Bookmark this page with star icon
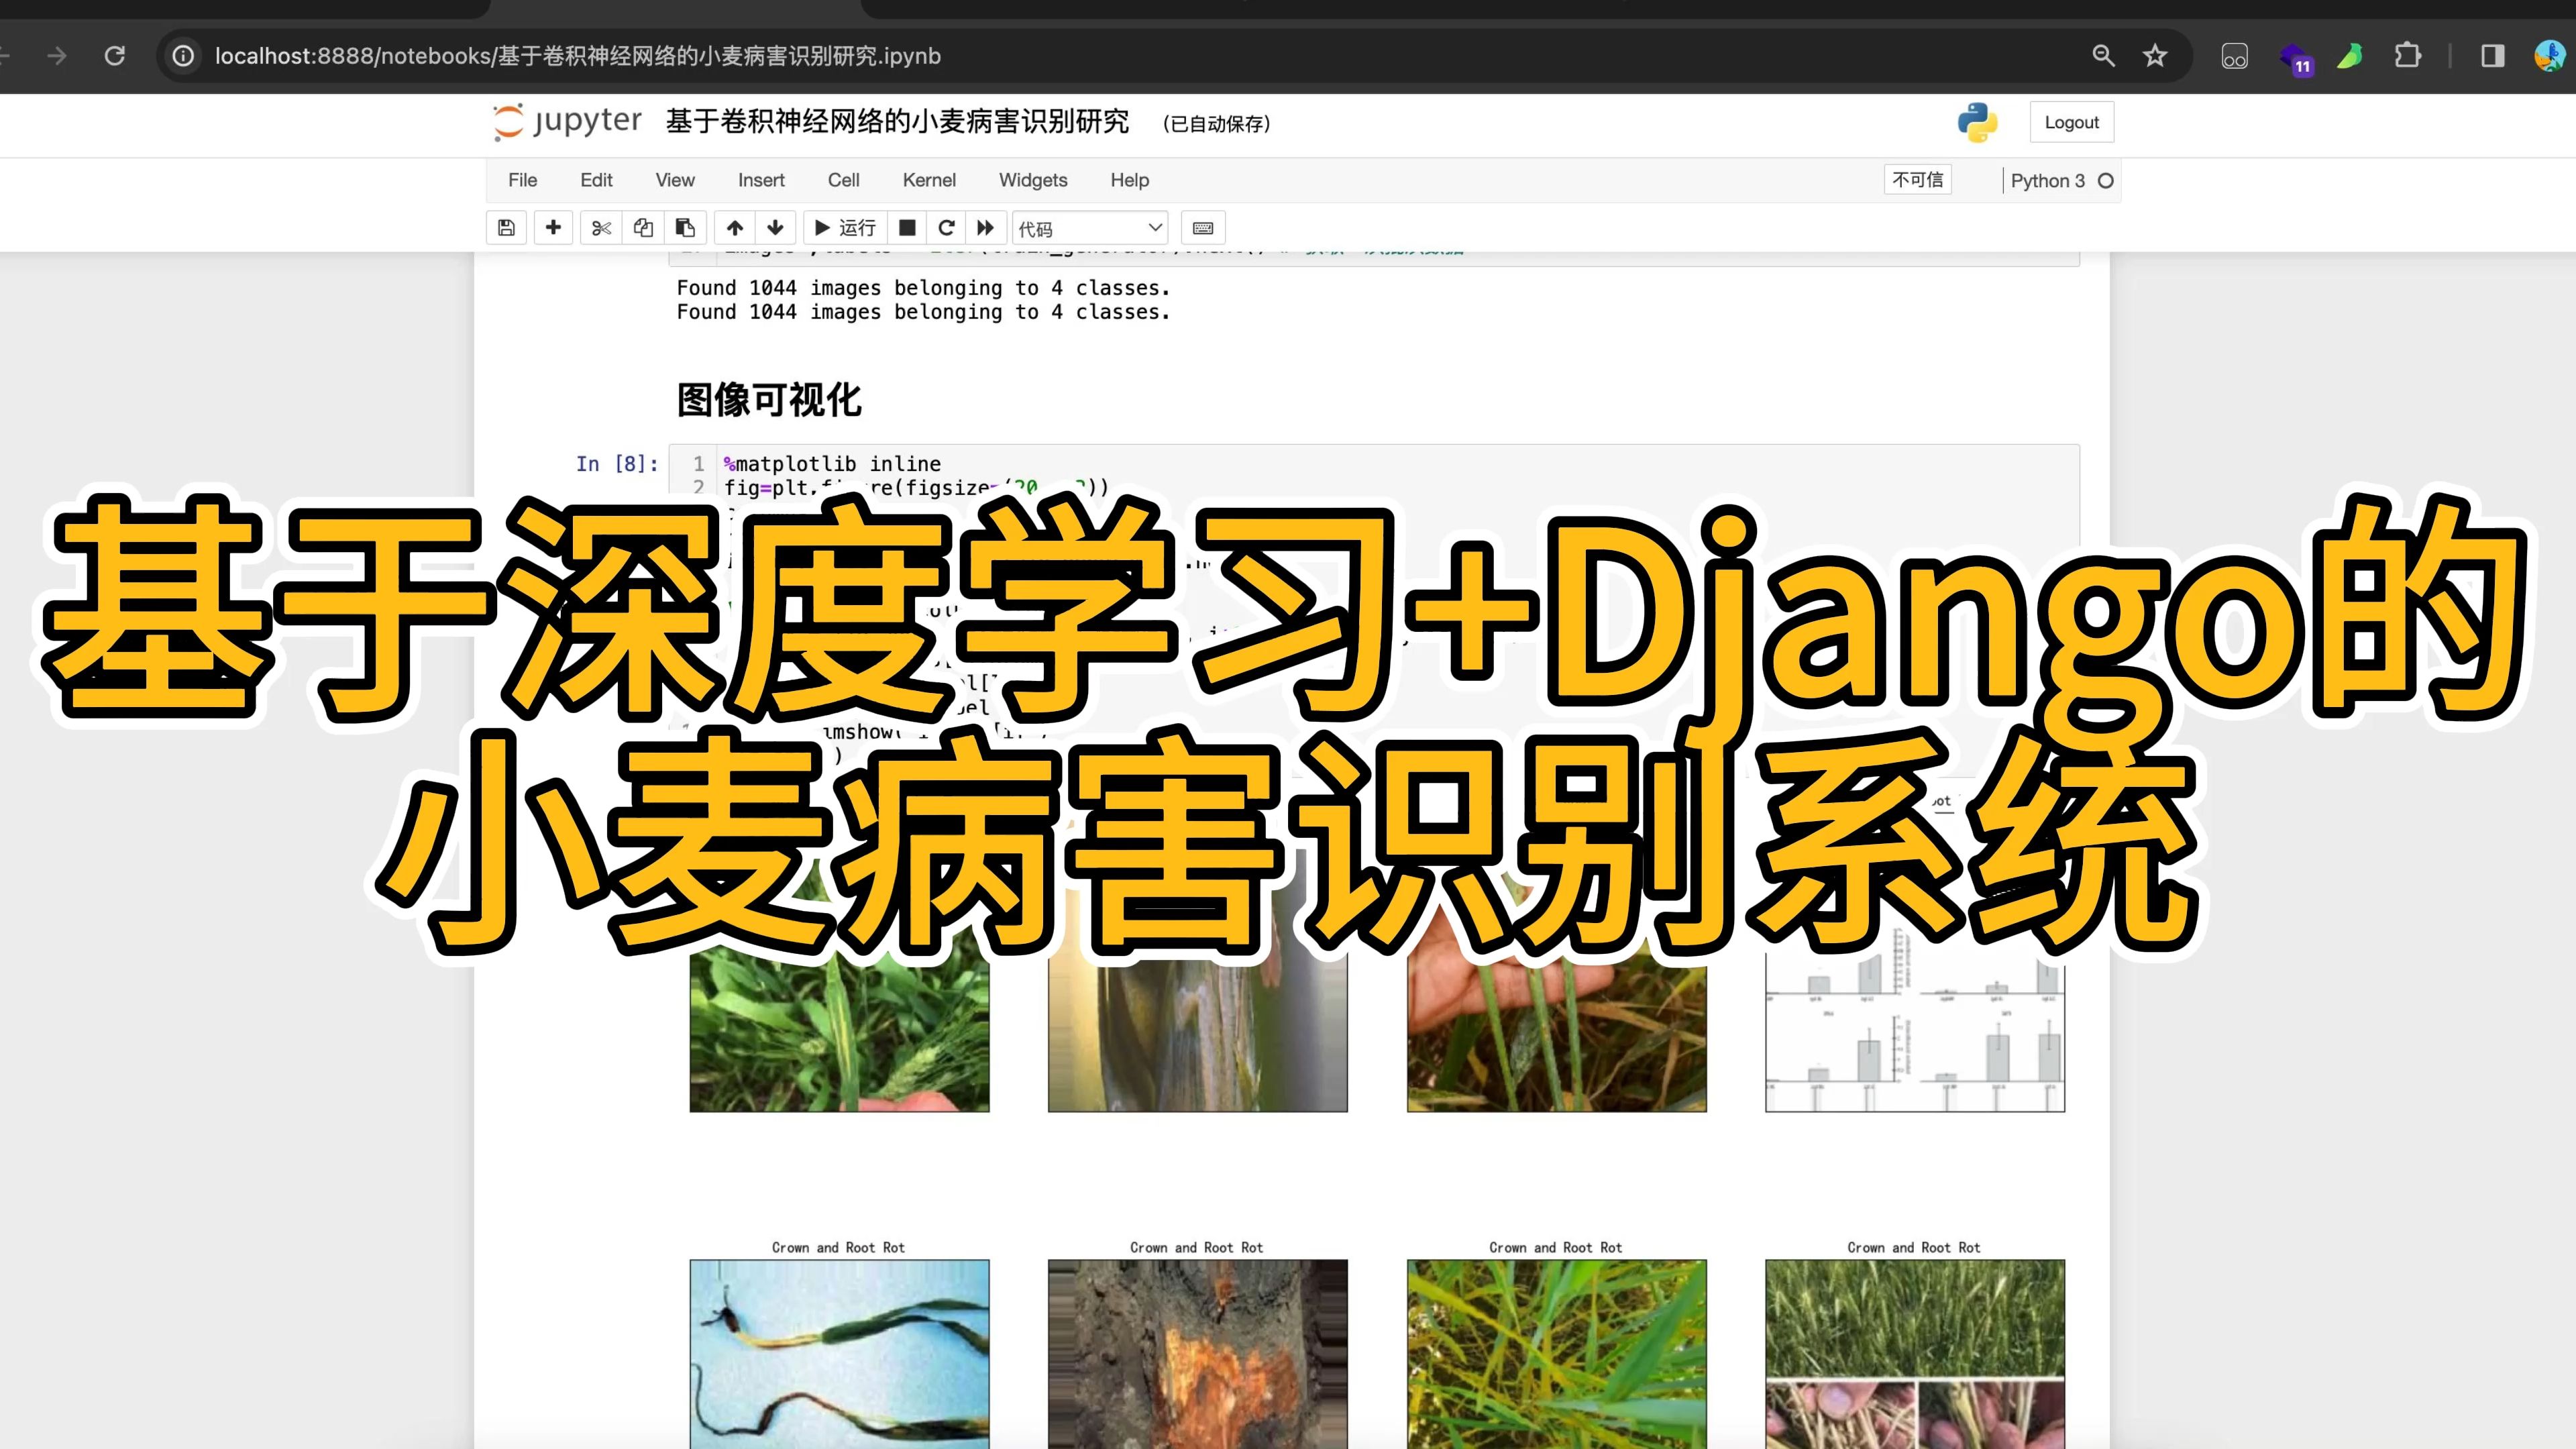The image size is (2576, 1449). pyautogui.click(x=2154, y=56)
